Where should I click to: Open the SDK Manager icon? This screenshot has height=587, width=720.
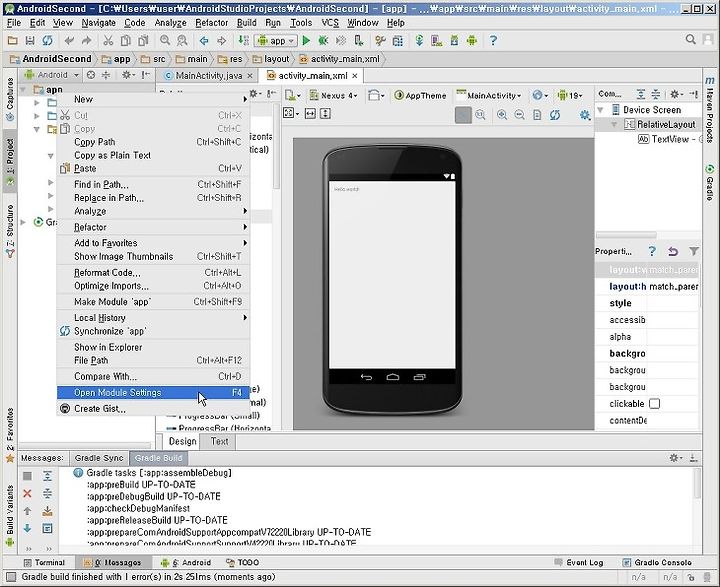454,41
